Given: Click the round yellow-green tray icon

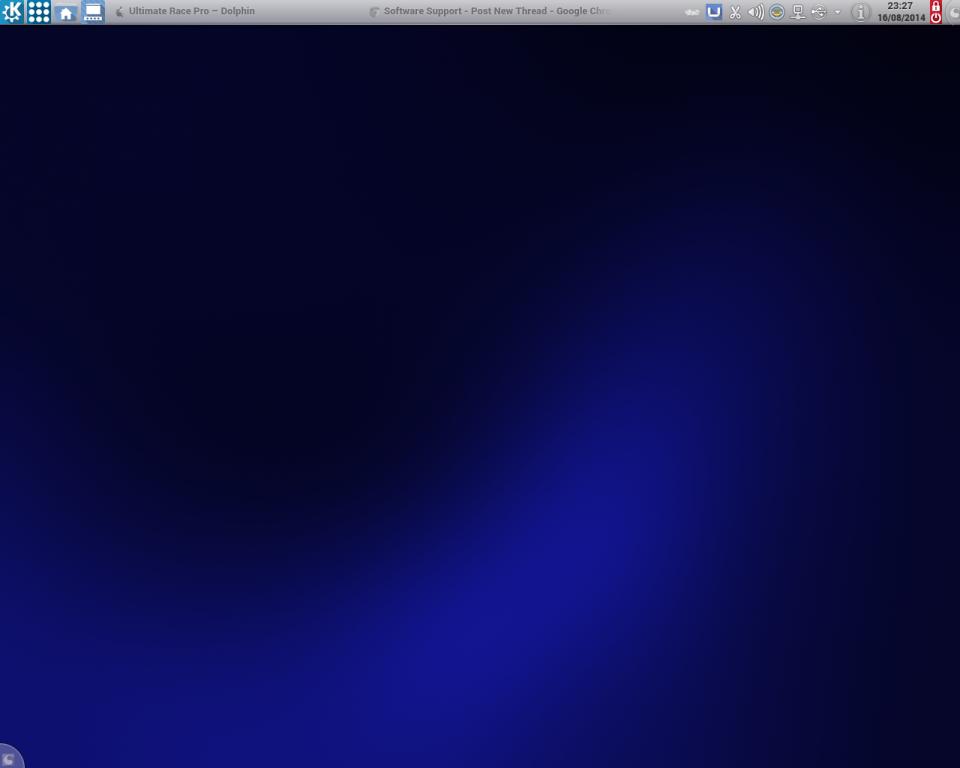Looking at the screenshot, I should click(776, 12).
